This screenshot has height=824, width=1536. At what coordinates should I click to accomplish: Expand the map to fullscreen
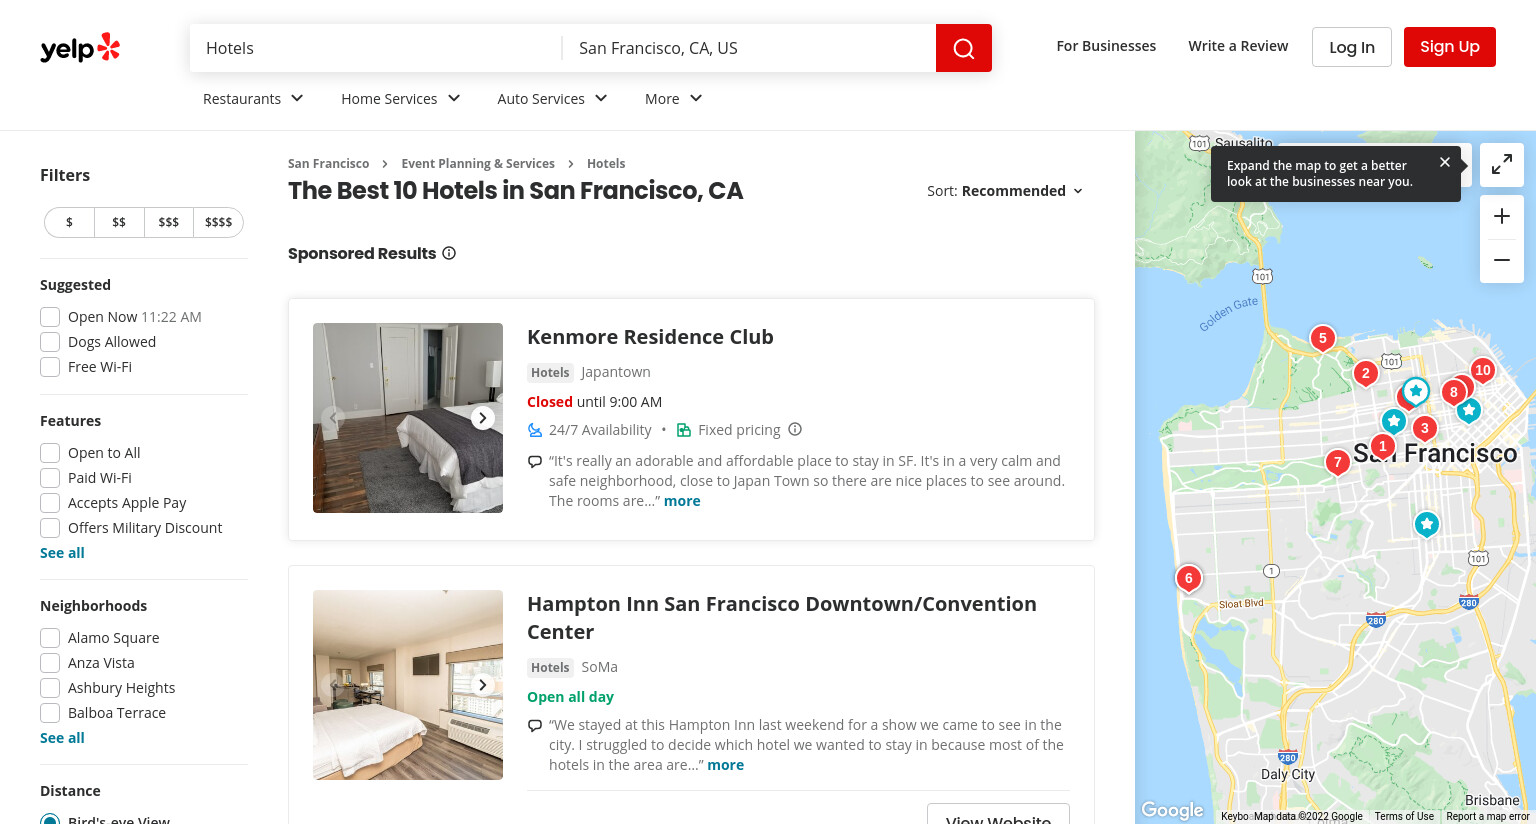tap(1501, 165)
